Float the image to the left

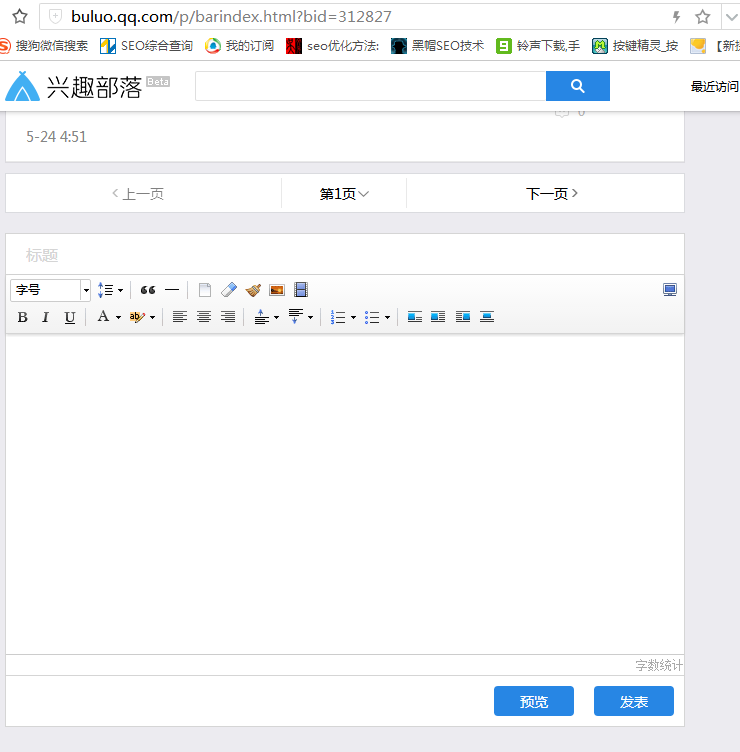coord(438,317)
